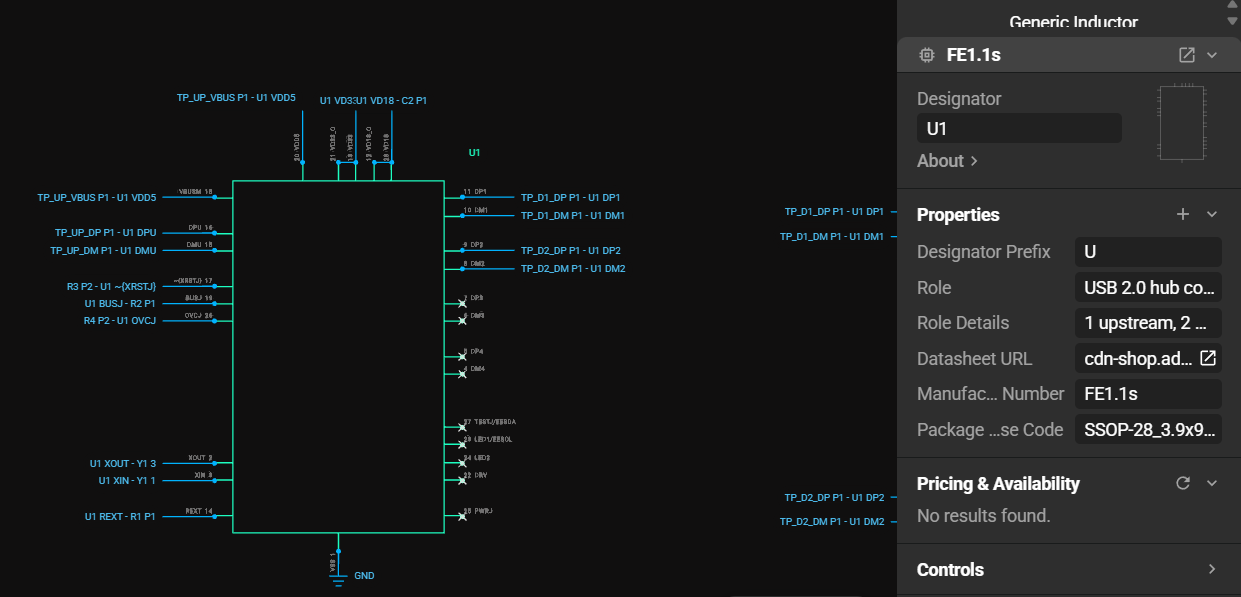Image resolution: width=1241 pixels, height=597 pixels.
Task: Select TP_D1_DP P1 - U1 DP1 label beside U1
Action: click(571, 198)
